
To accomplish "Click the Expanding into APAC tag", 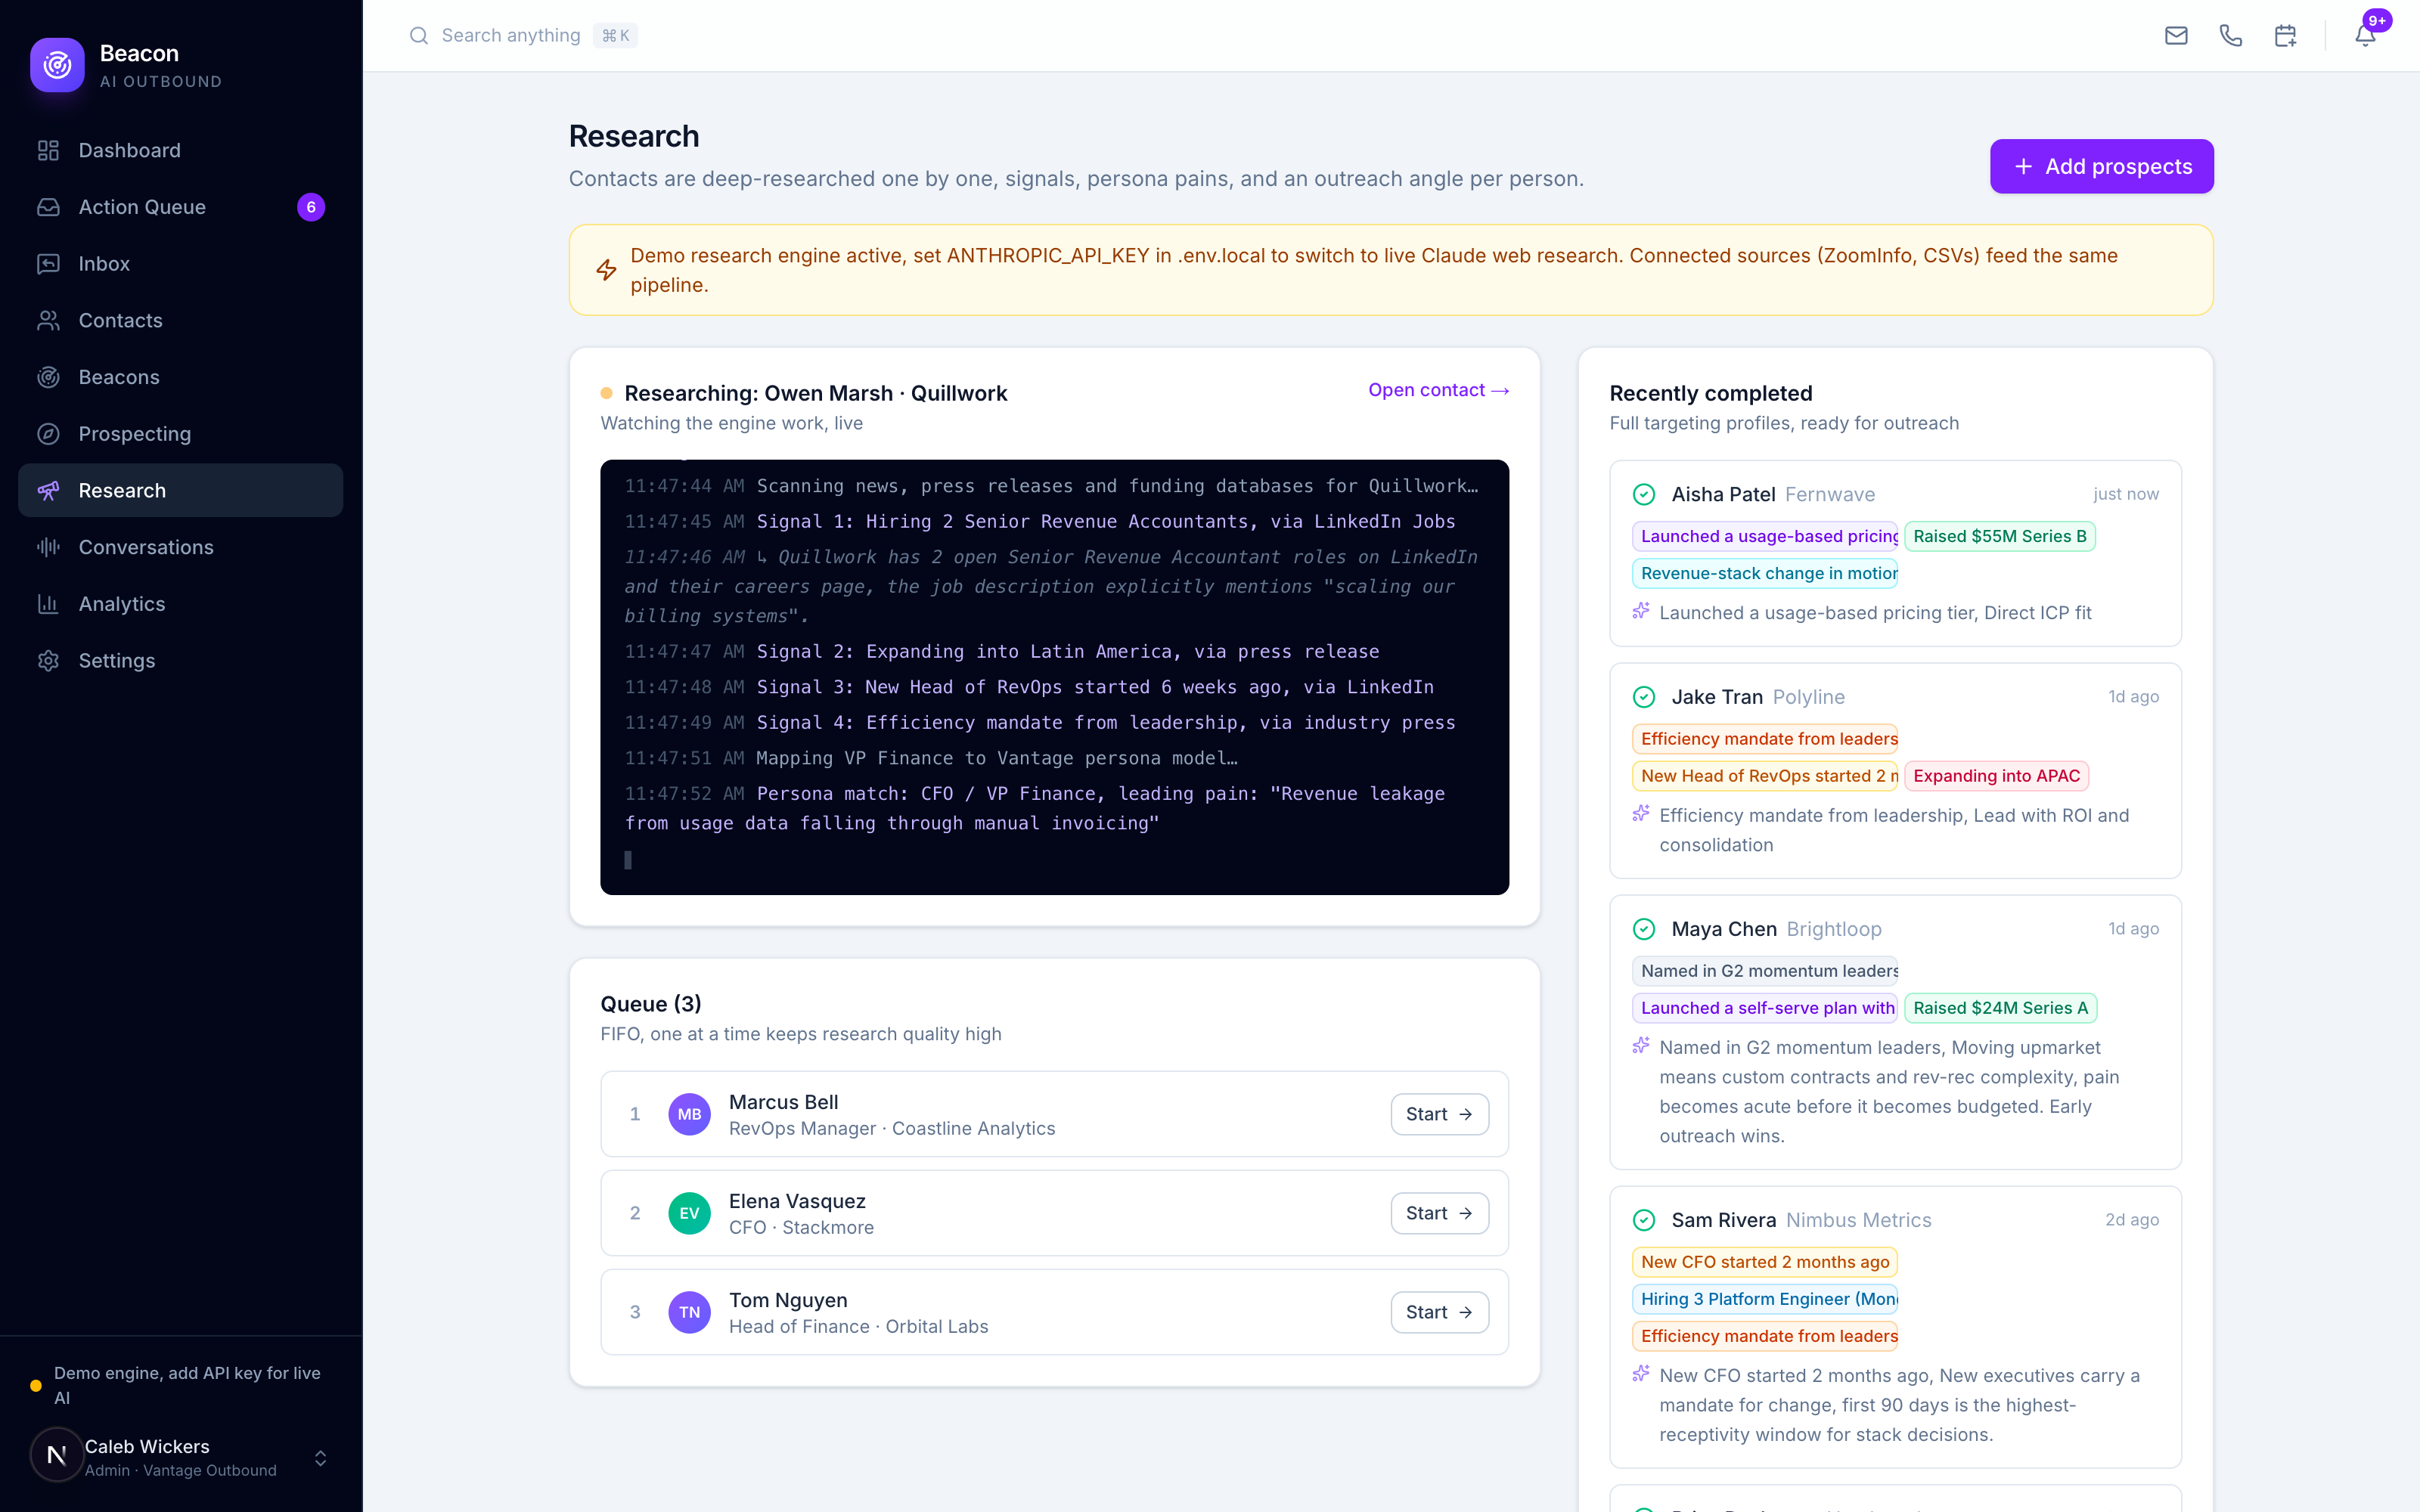I will [1996, 776].
